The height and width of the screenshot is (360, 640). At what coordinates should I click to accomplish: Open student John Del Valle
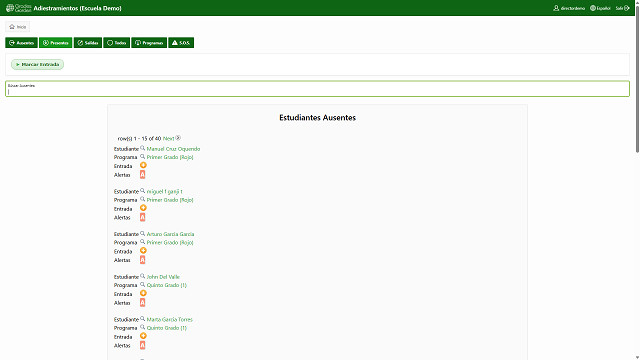tap(163, 277)
